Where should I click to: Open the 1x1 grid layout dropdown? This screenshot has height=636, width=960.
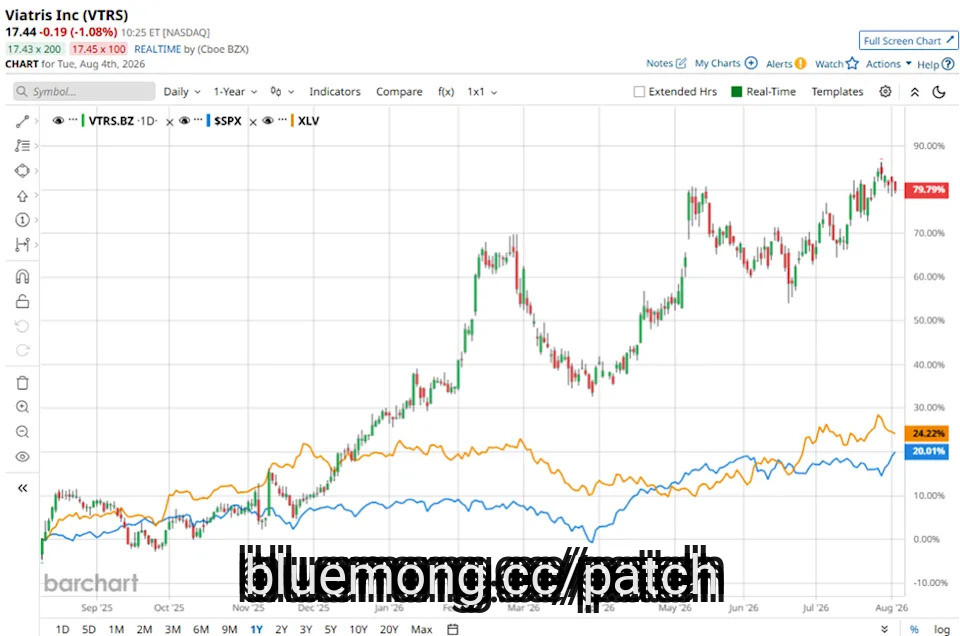[482, 92]
